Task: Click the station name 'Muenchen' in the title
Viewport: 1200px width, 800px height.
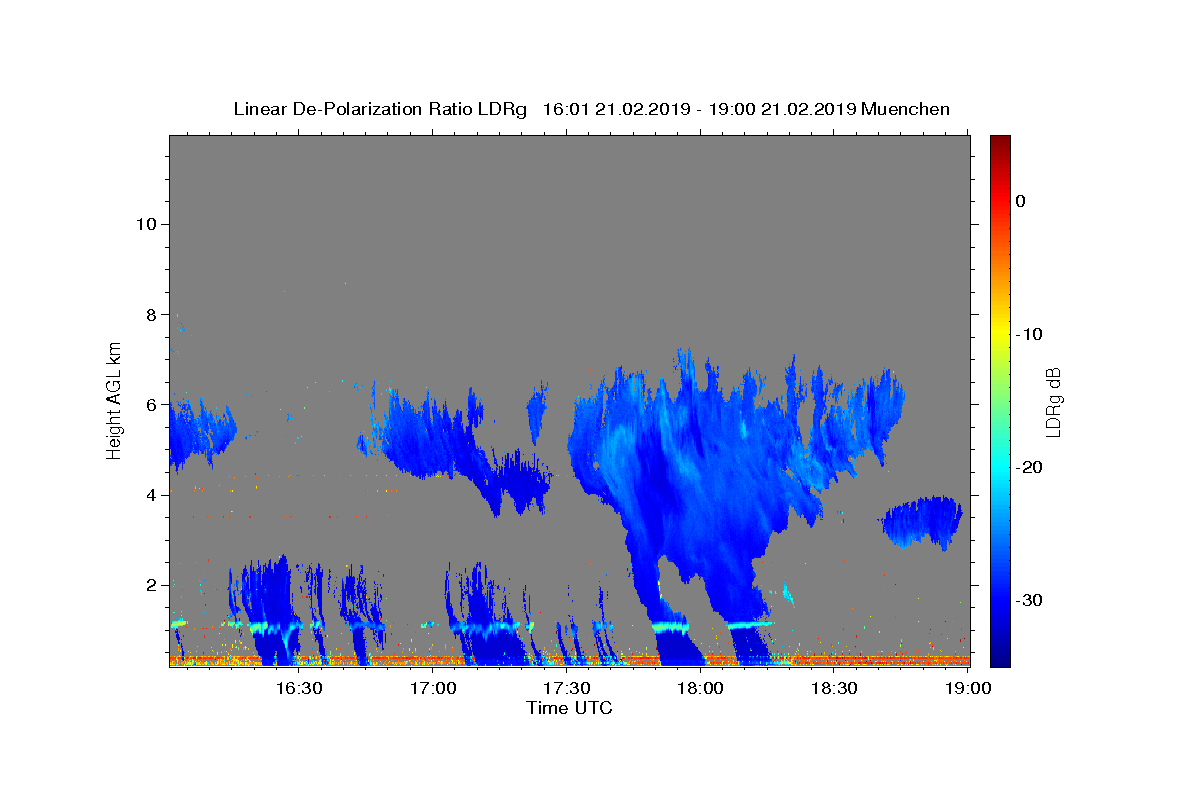Action: click(x=906, y=109)
